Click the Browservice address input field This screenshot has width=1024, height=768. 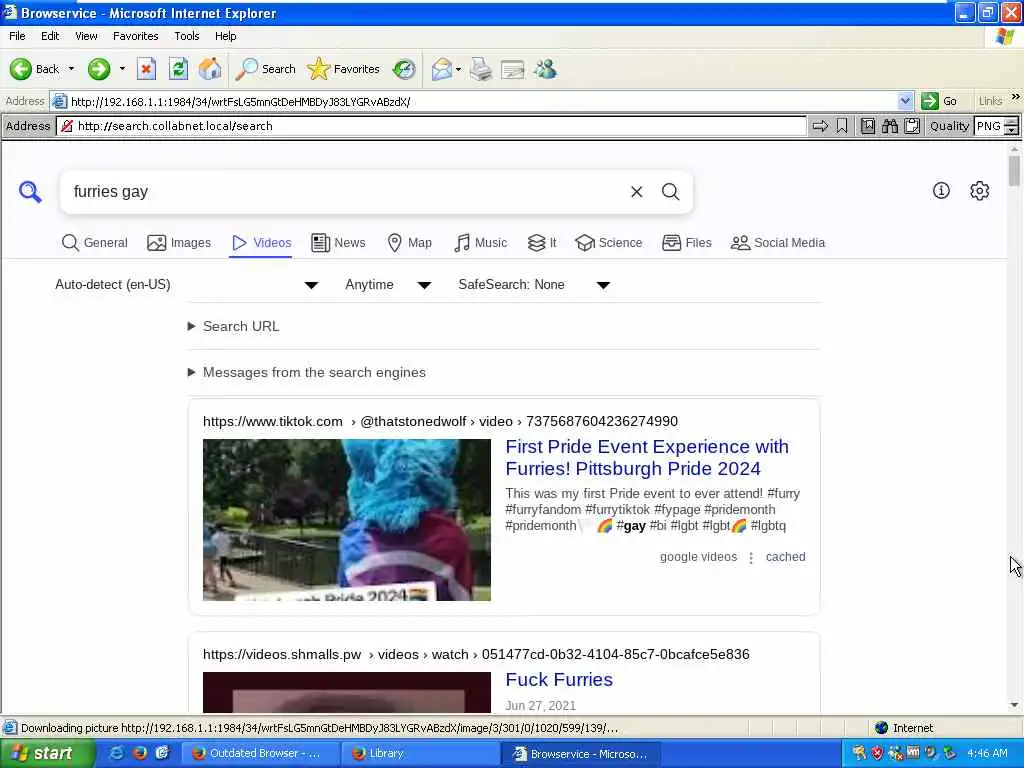(431, 126)
